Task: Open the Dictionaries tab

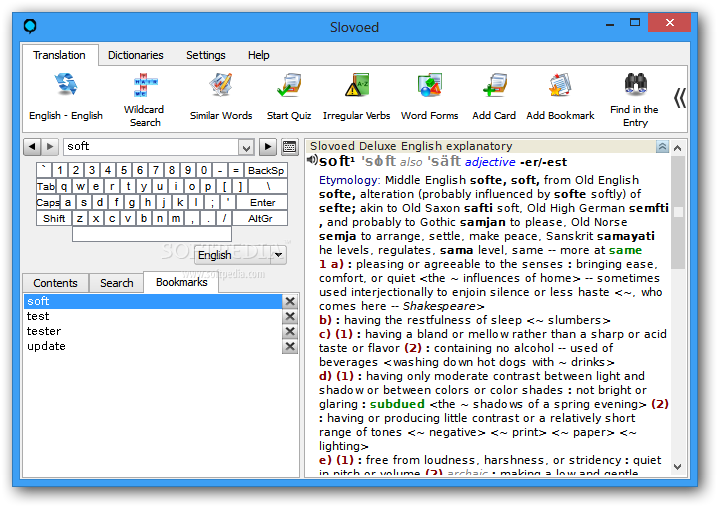Action: click(136, 55)
